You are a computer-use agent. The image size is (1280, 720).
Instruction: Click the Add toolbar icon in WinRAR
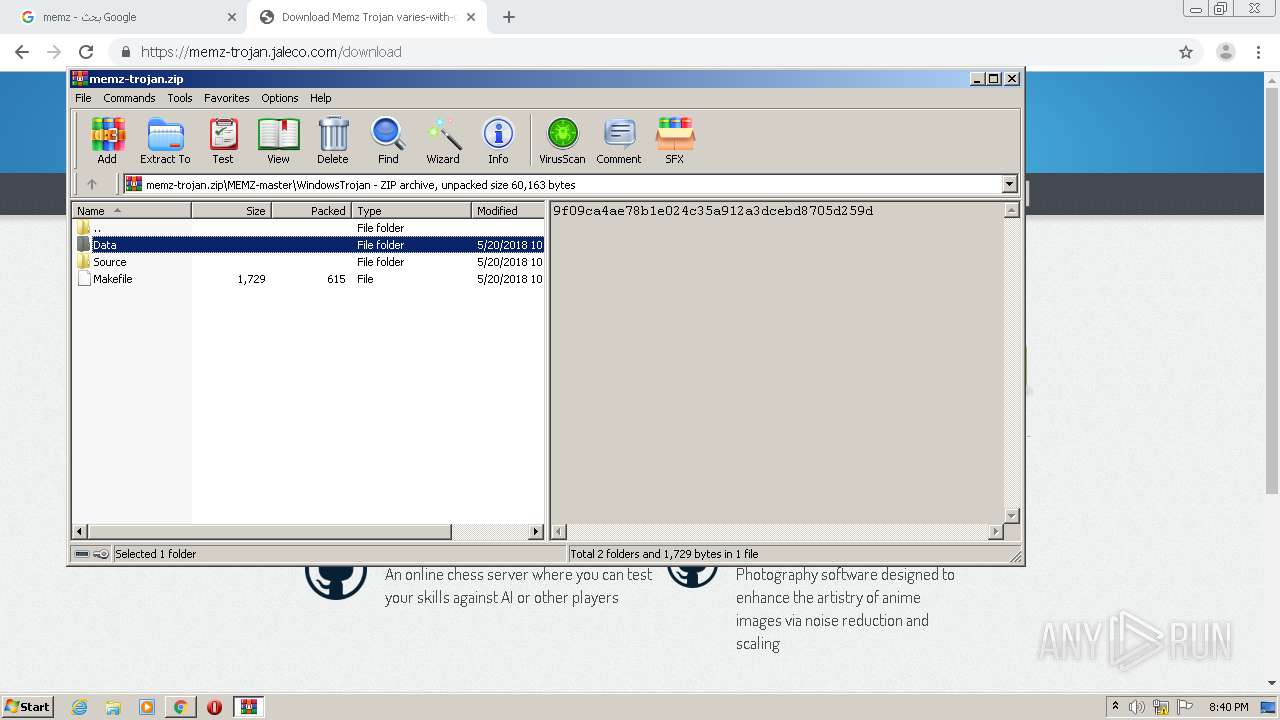tap(107, 140)
